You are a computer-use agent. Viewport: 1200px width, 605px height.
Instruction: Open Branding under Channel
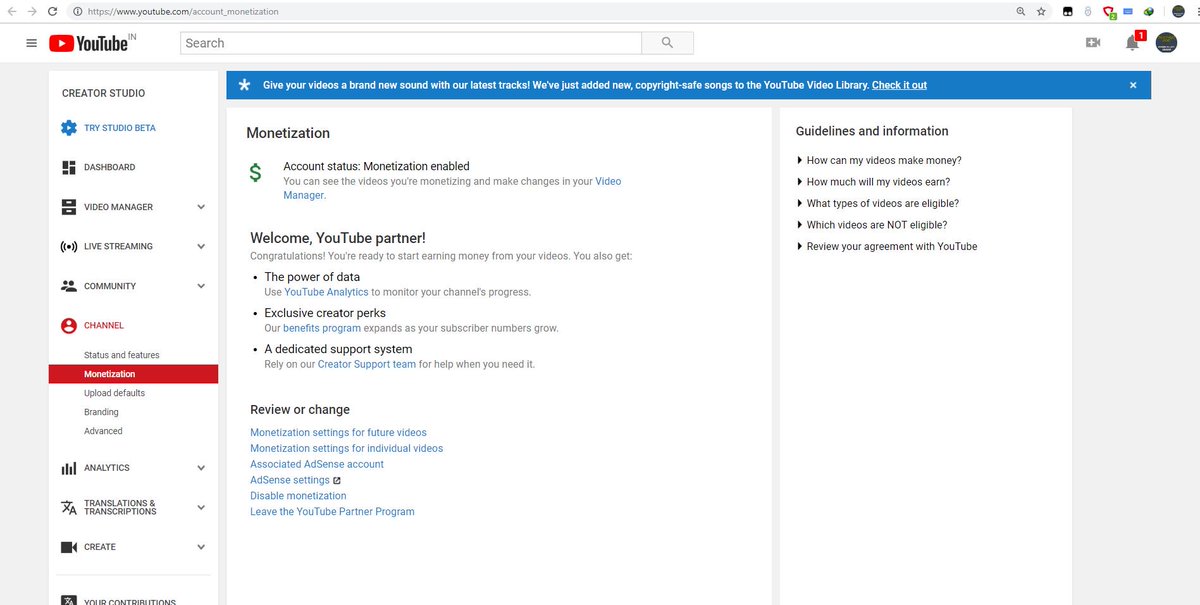[101, 412]
